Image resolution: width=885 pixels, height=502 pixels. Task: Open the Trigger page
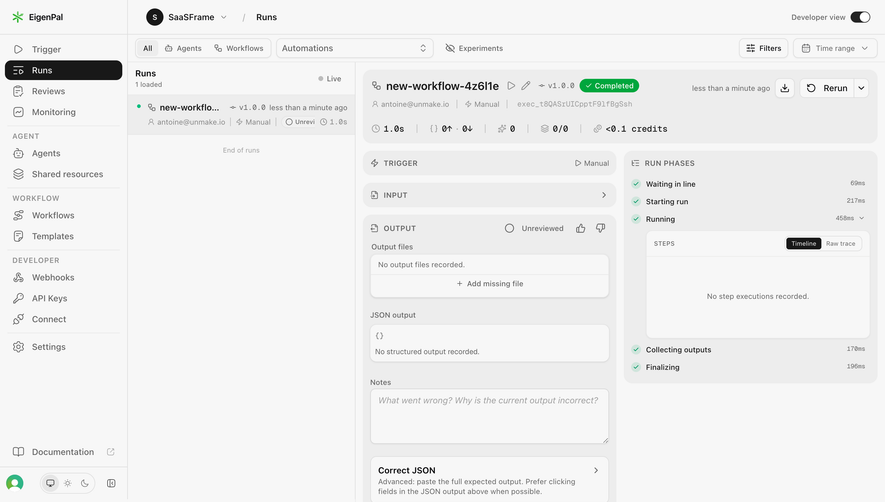tap(63, 49)
